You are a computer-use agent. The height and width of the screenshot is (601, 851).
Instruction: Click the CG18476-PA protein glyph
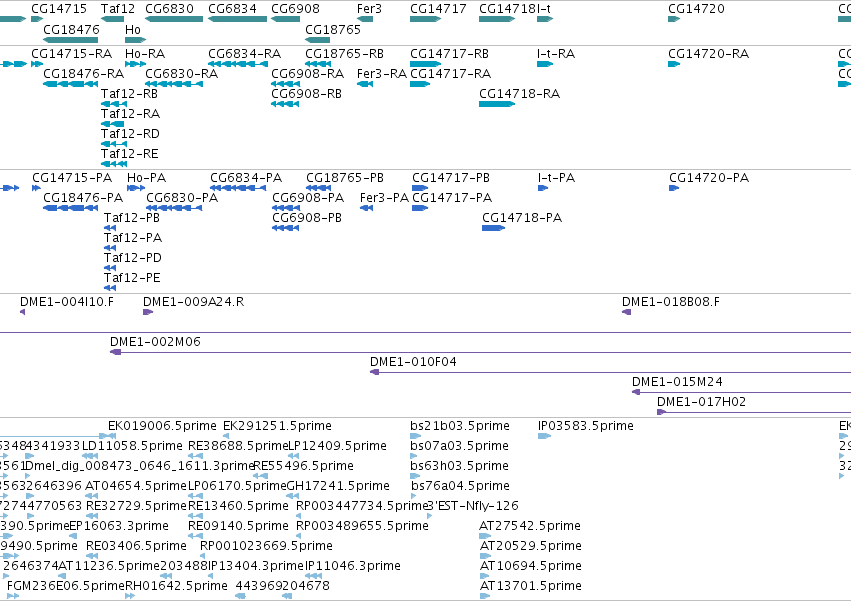click(x=71, y=208)
